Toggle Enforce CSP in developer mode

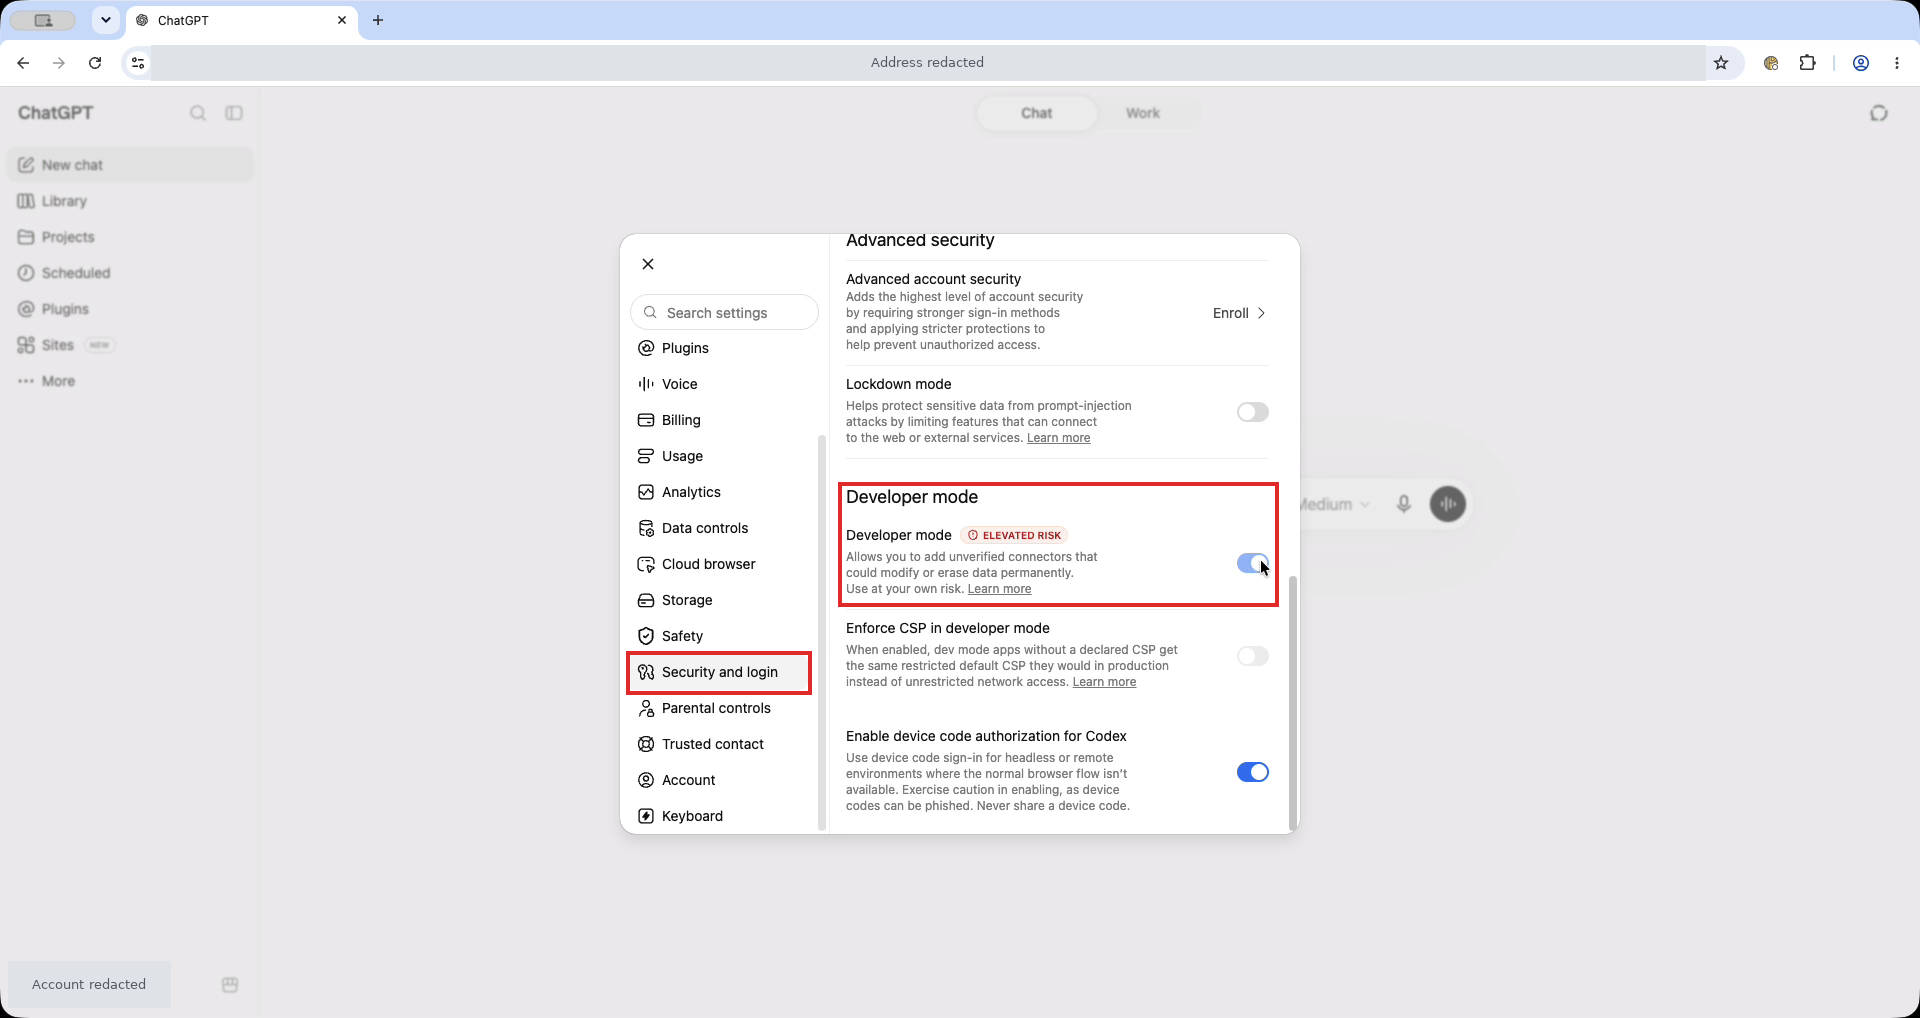tap(1252, 656)
